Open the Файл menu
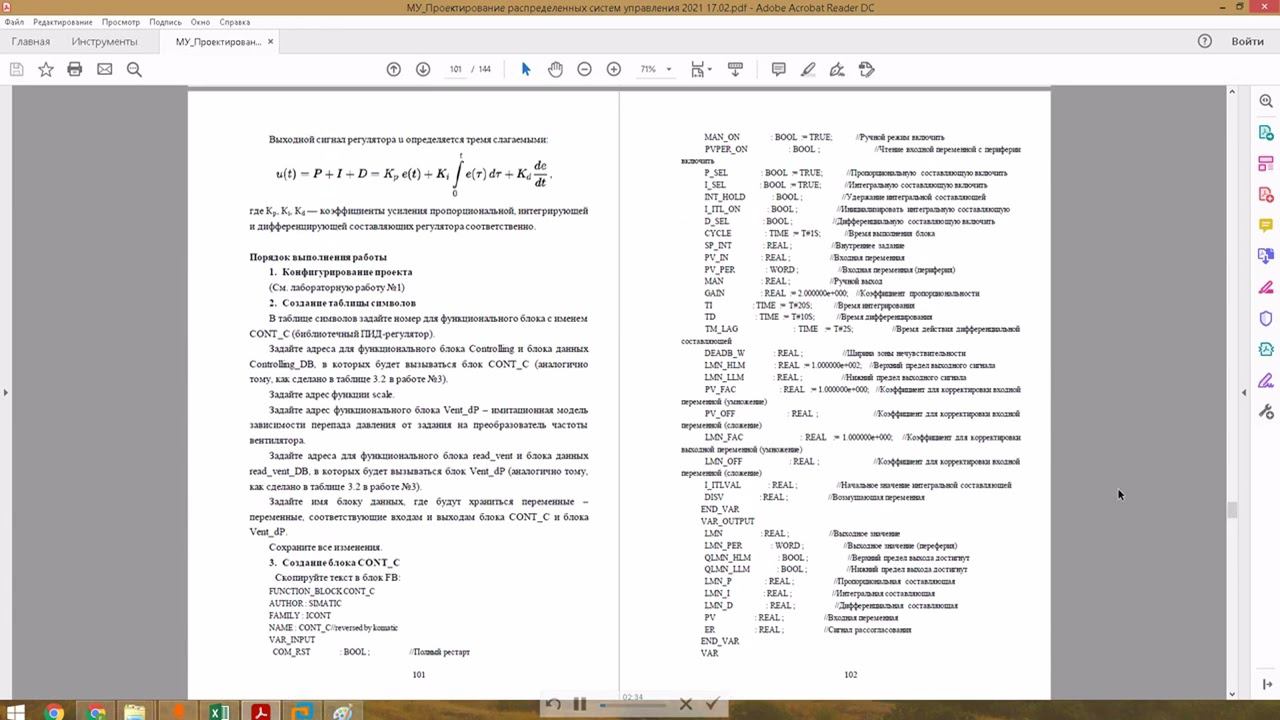The image size is (1280, 720). (x=15, y=22)
